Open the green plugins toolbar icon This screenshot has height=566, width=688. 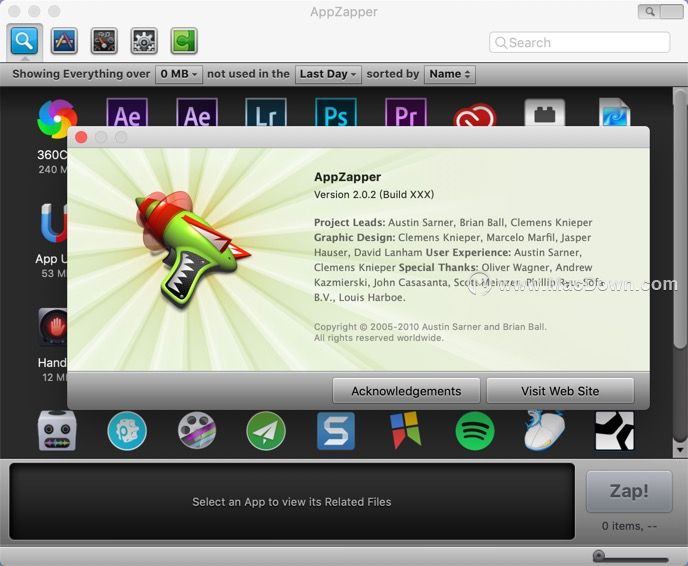184,41
